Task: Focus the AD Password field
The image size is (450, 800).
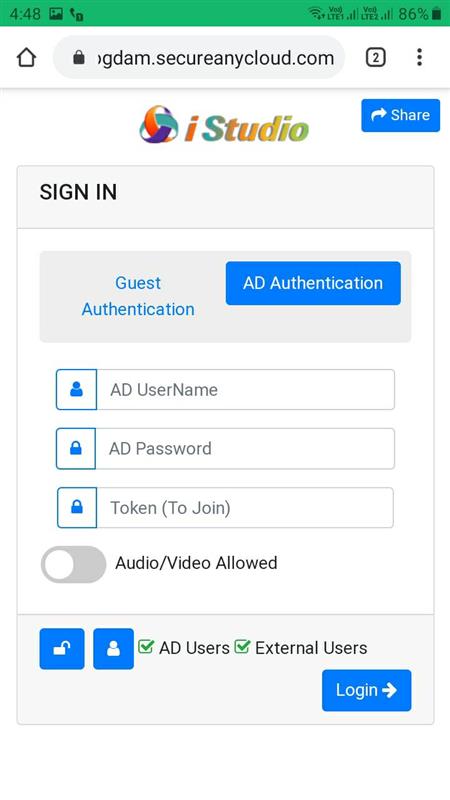Action: point(245,448)
